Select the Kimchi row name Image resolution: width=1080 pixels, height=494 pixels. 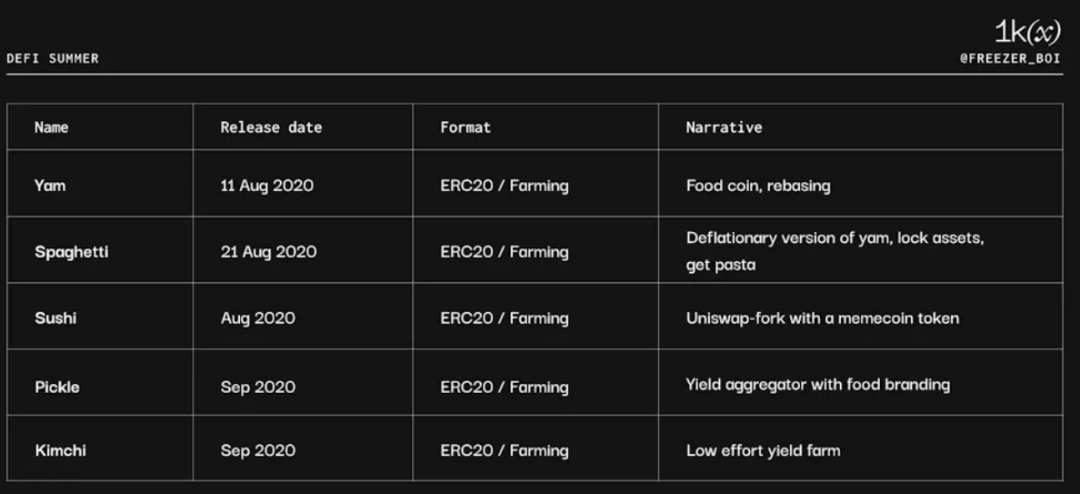coord(61,451)
